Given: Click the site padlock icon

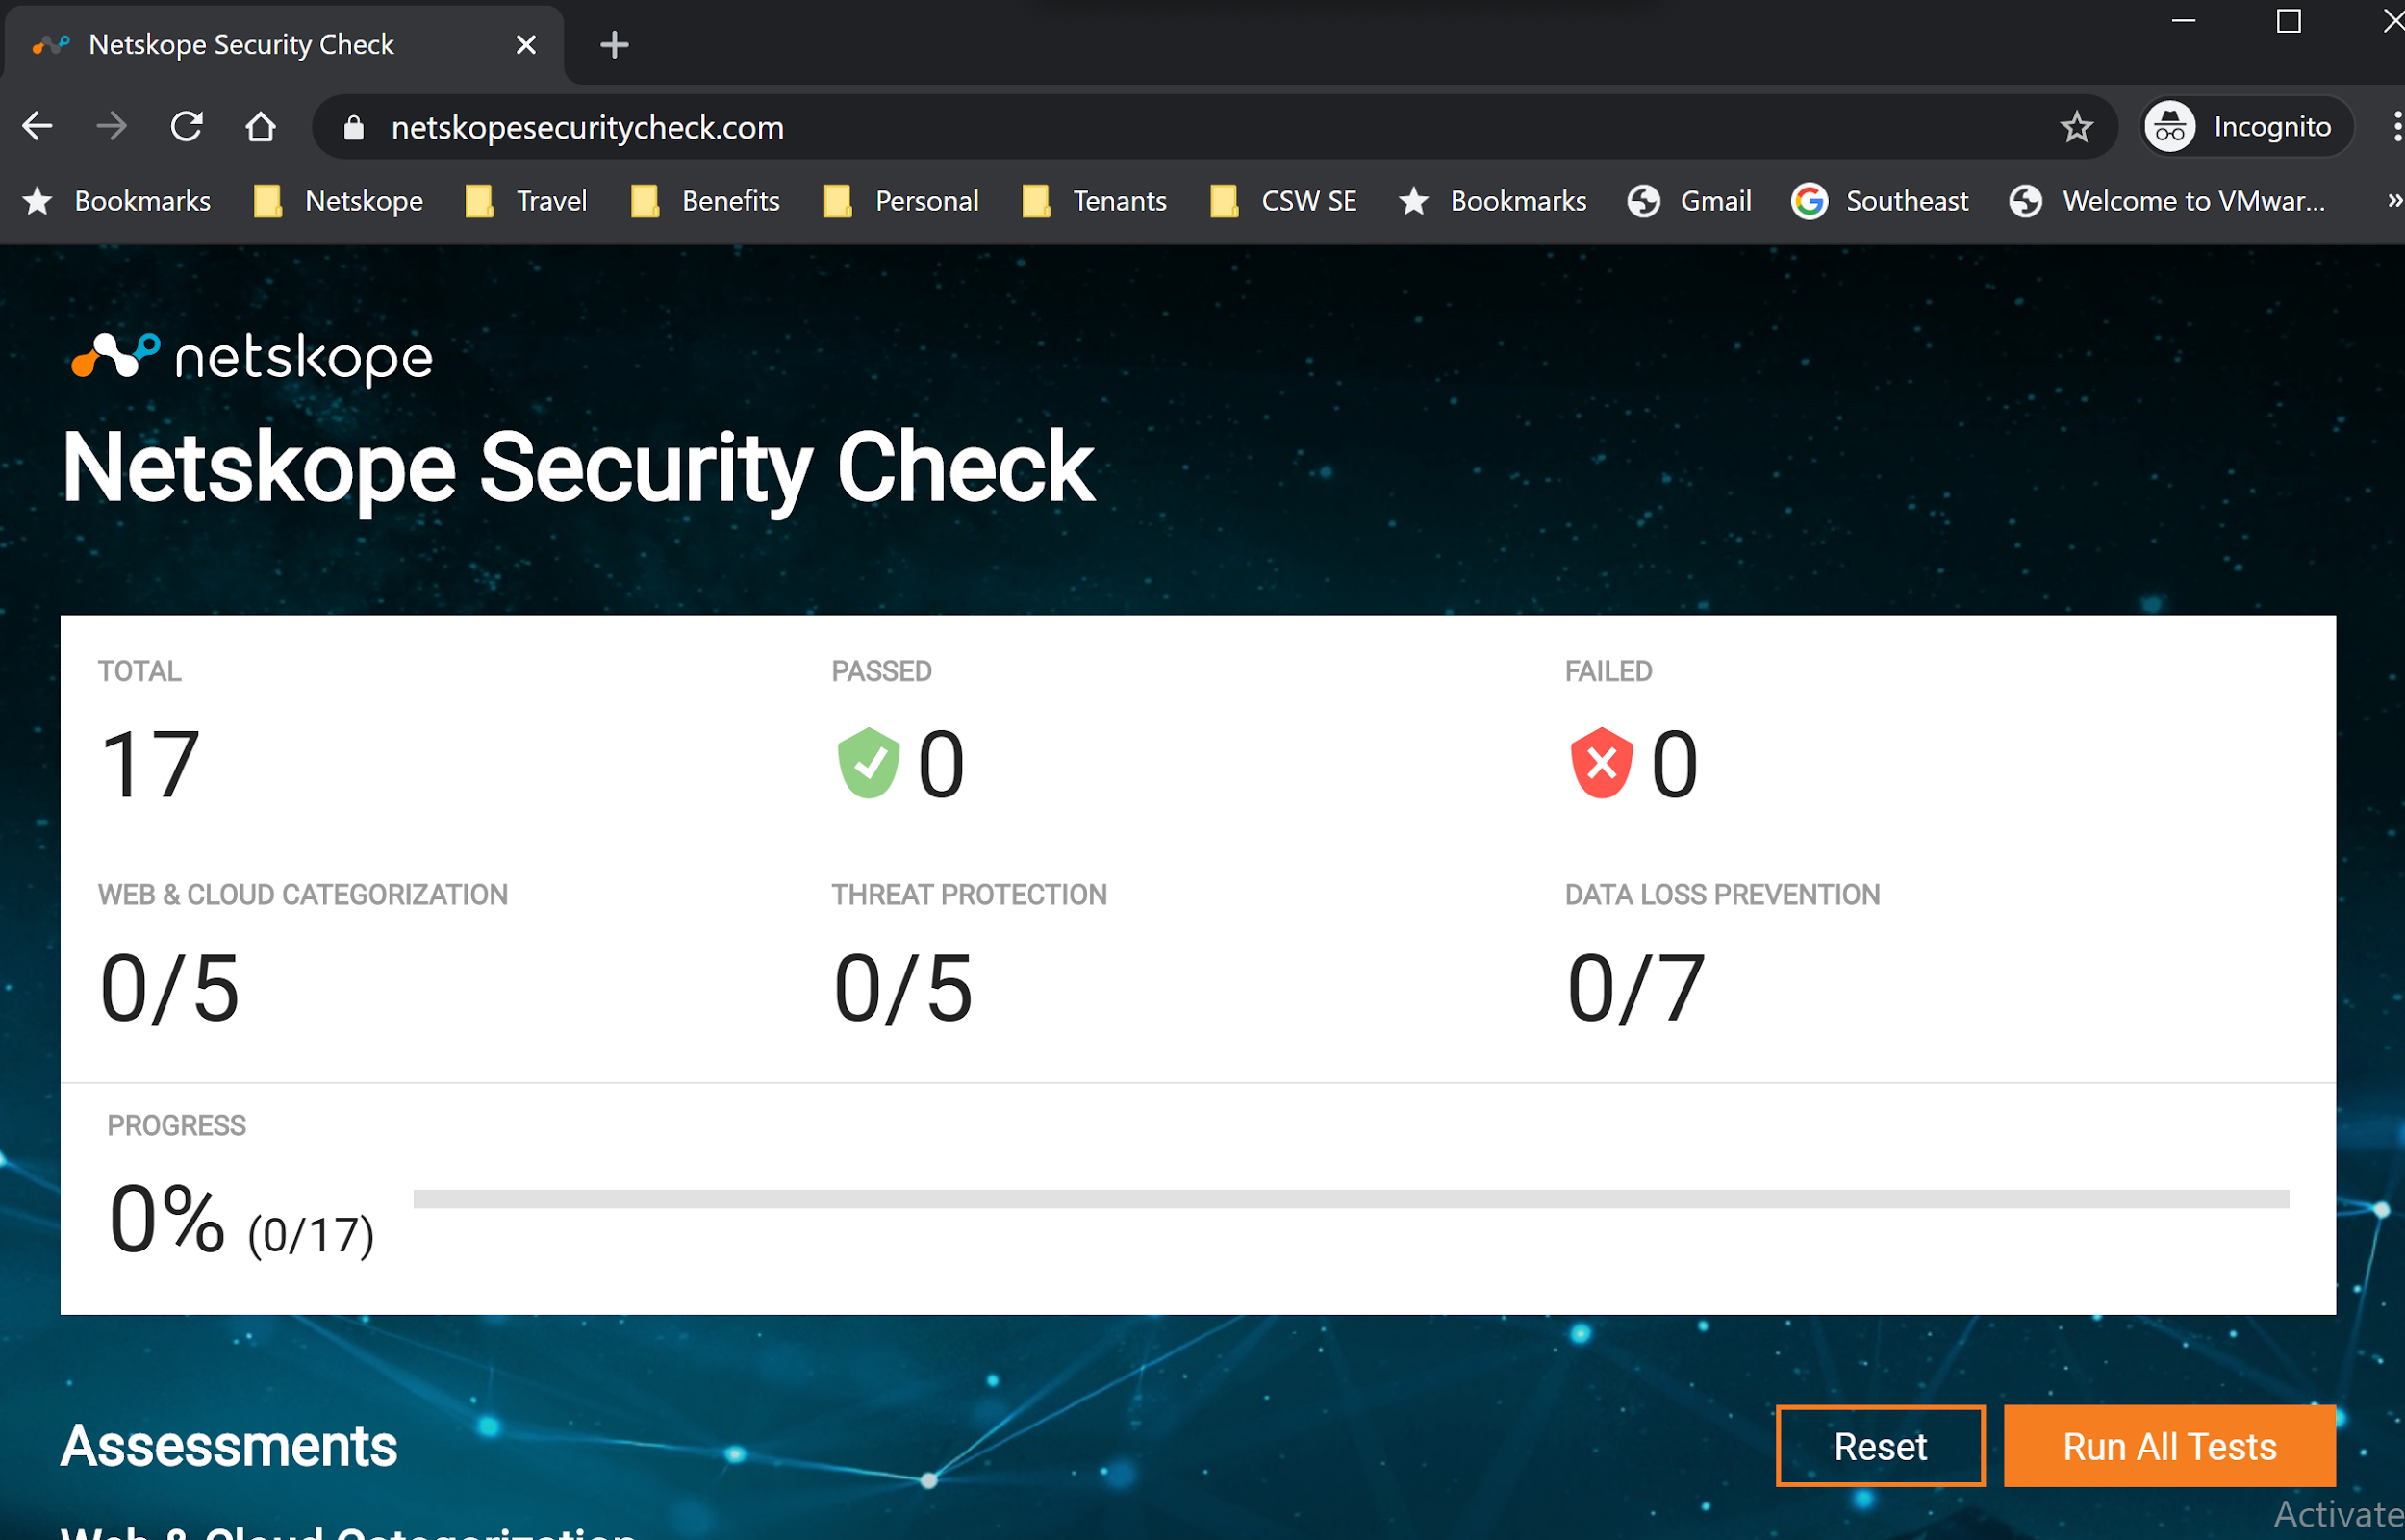Looking at the screenshot, I should 353,127.
